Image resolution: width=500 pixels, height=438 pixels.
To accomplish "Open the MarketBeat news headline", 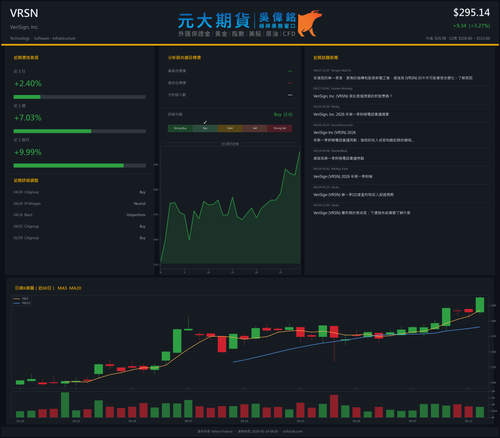I will coord(338,158).
